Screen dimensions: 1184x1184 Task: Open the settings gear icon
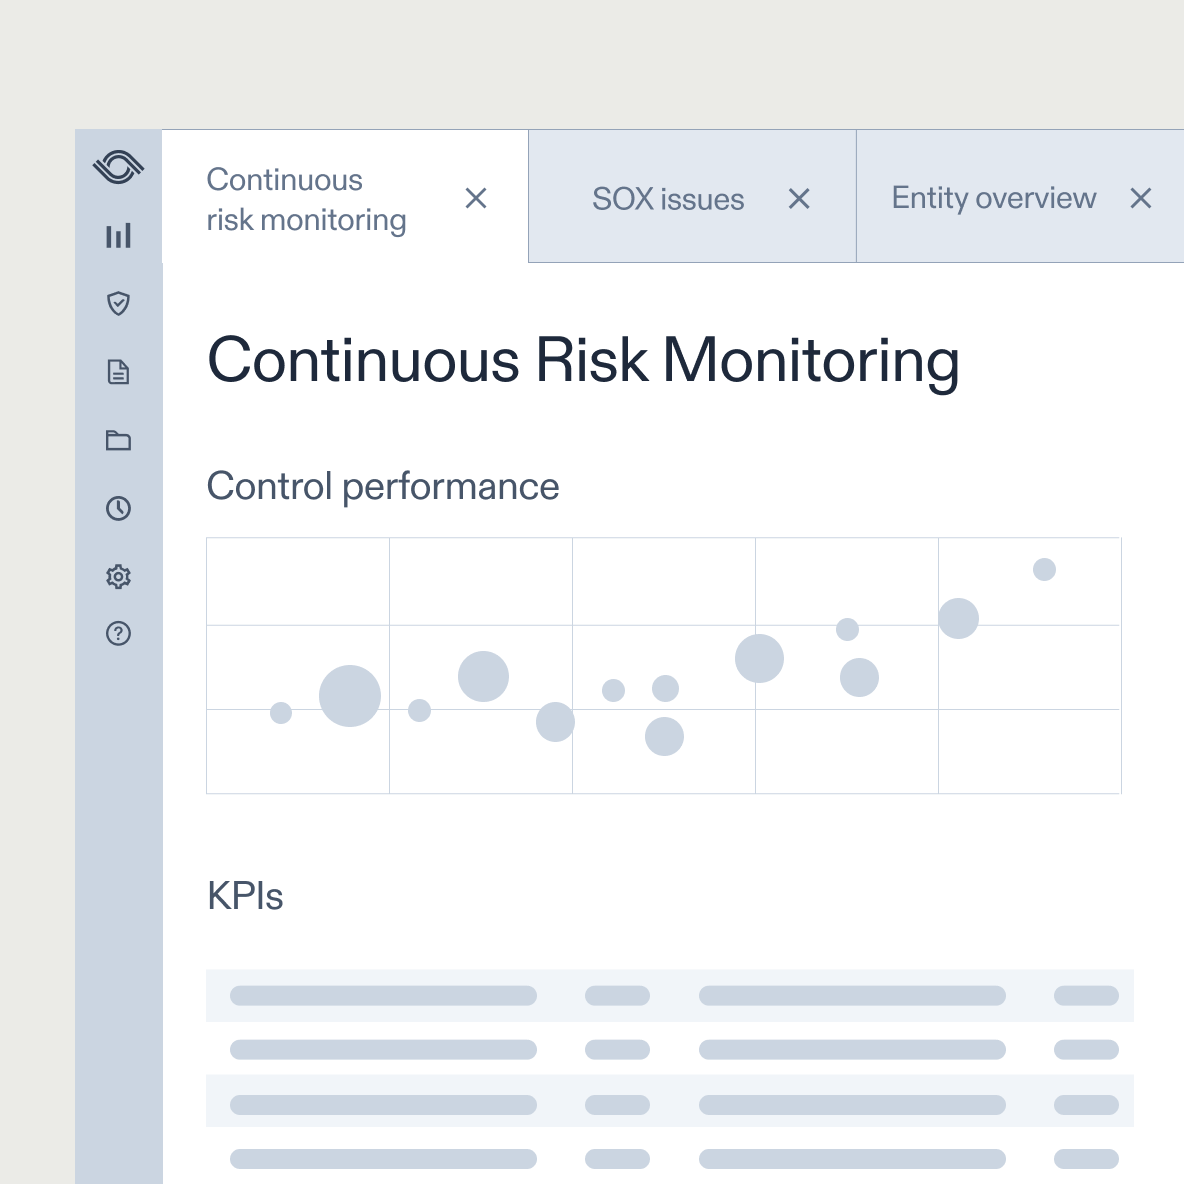tap(119, 576)
